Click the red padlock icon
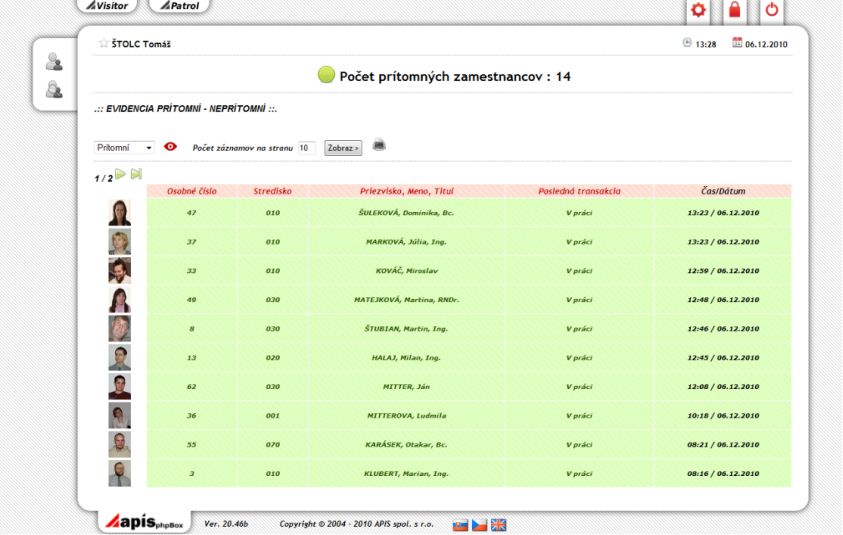 [735, 11]
